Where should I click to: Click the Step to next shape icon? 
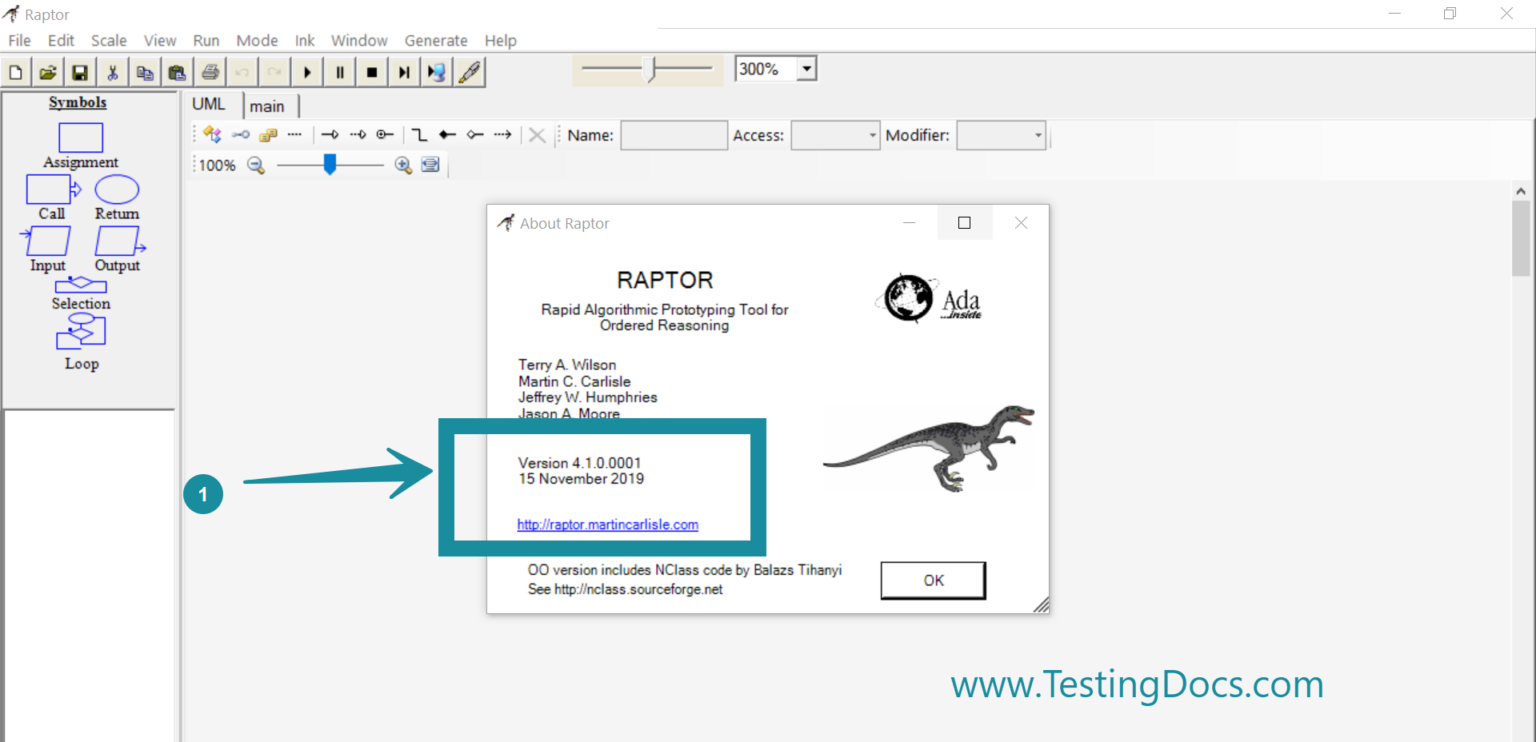click(403, 71)
